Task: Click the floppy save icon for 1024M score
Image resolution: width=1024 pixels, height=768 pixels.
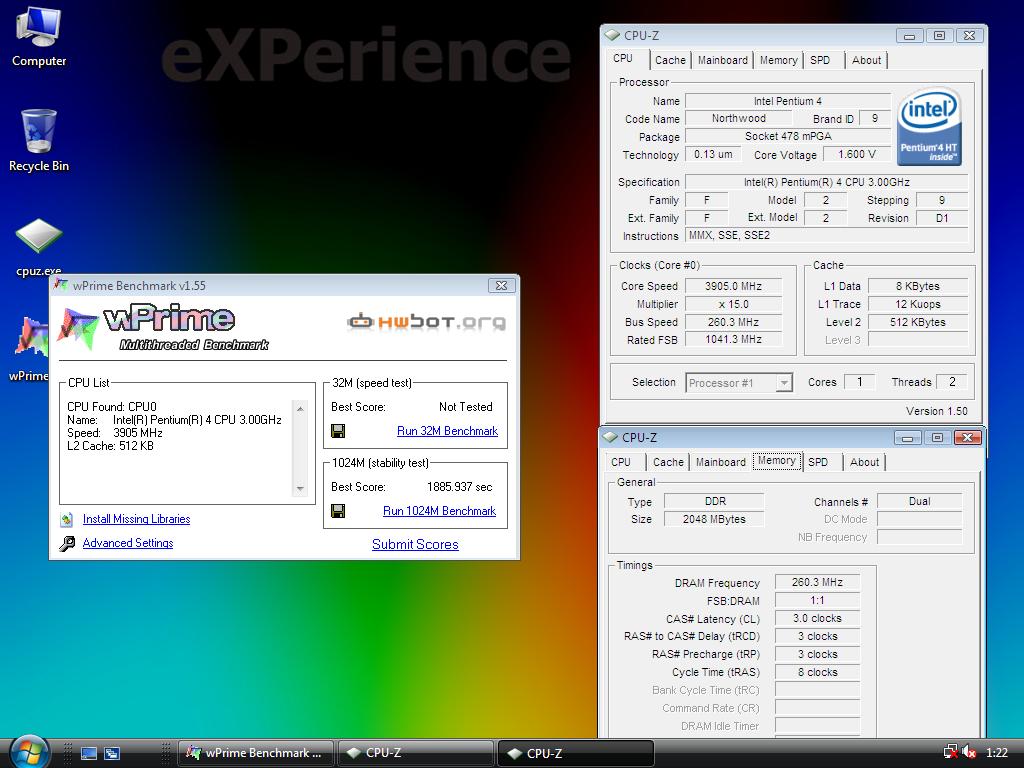Action: [338, 511]
